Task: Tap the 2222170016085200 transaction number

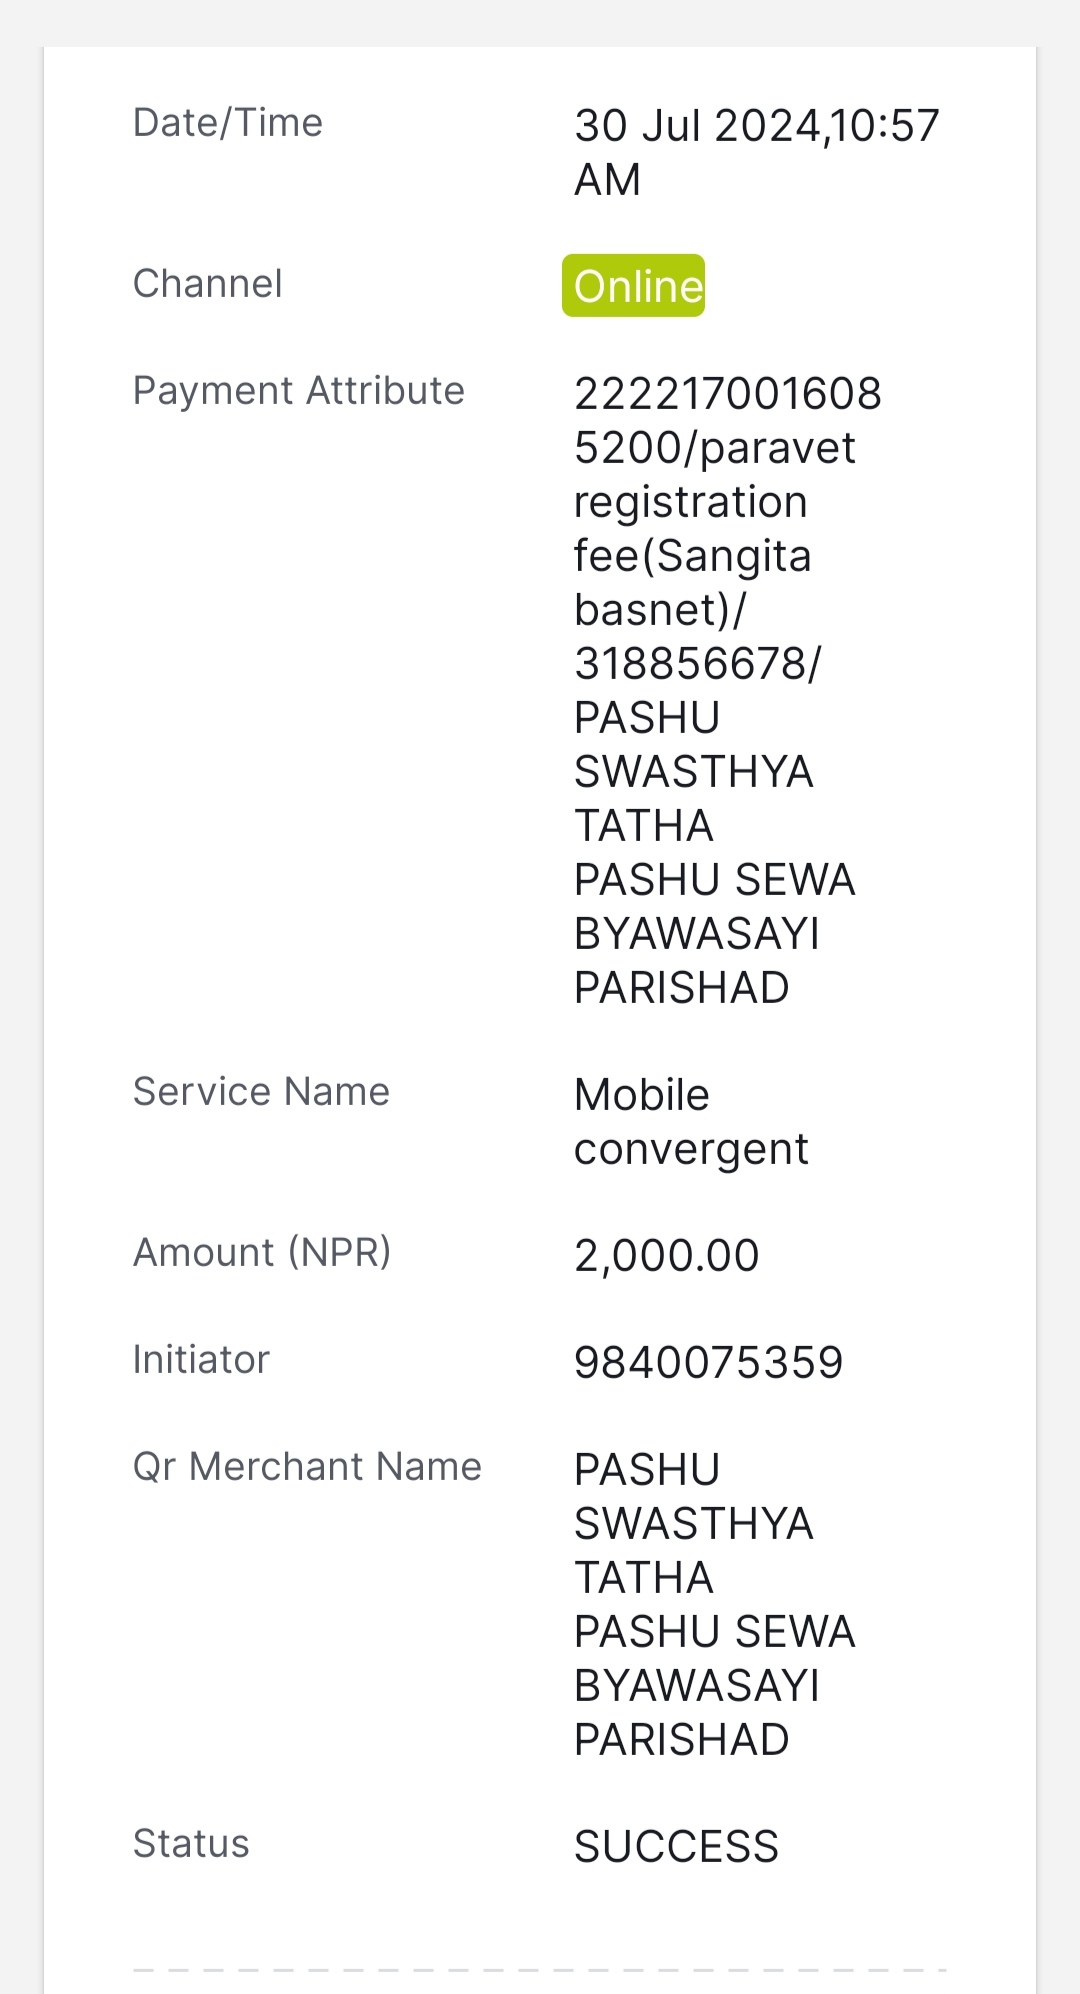Action: (728, 421)
